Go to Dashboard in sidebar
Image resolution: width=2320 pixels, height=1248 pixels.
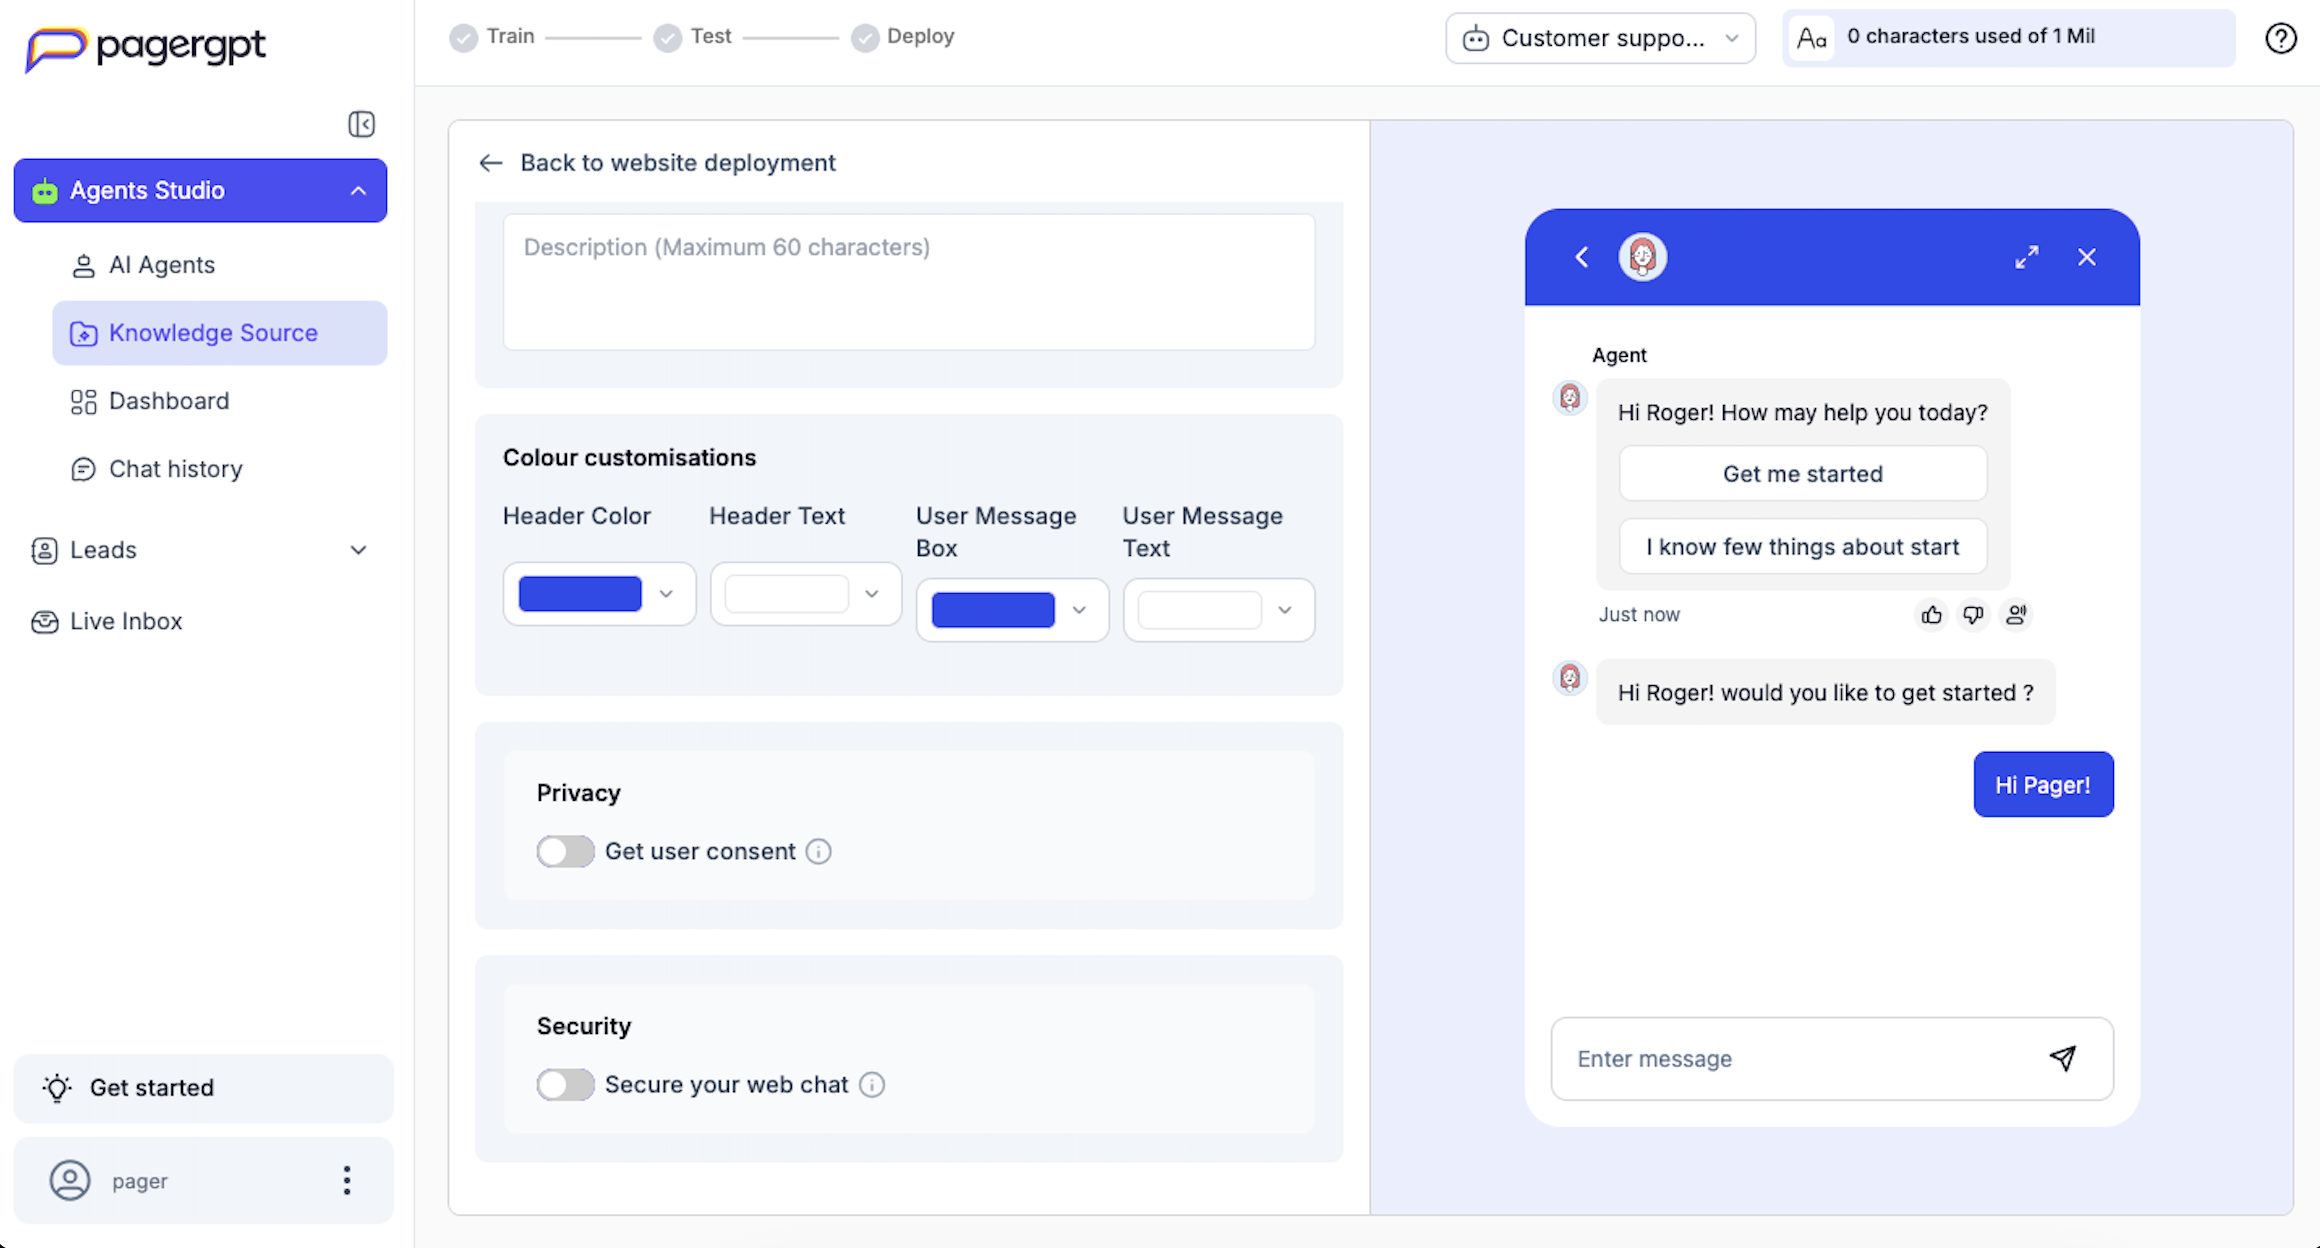[x=168, y=401]
